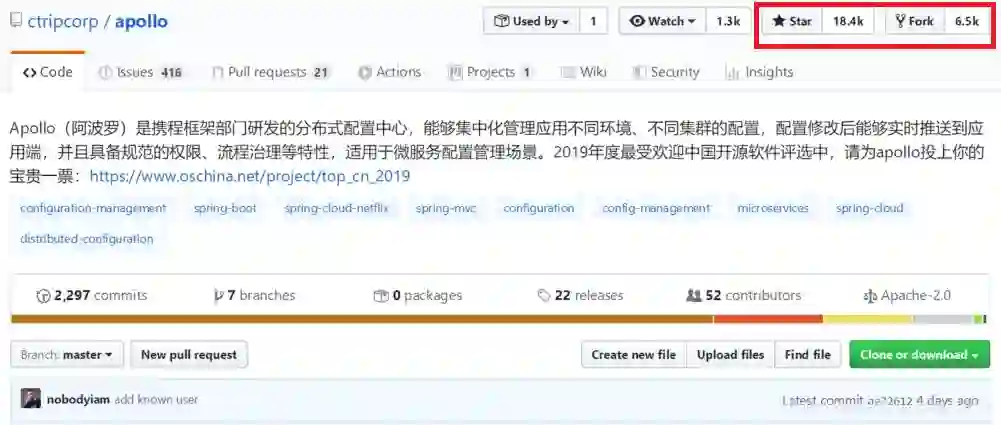
Task: Select the configuration topic tag
Action: [x=539, y=208]
